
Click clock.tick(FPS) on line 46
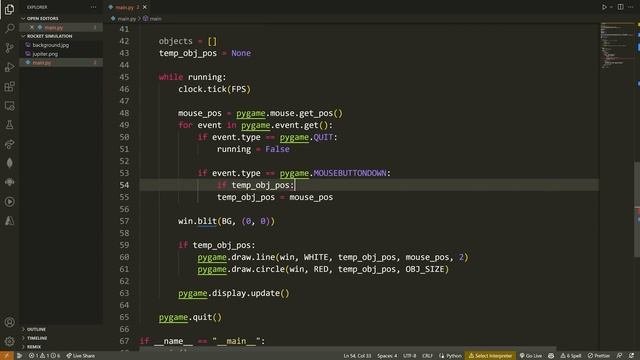pos(214,89)
